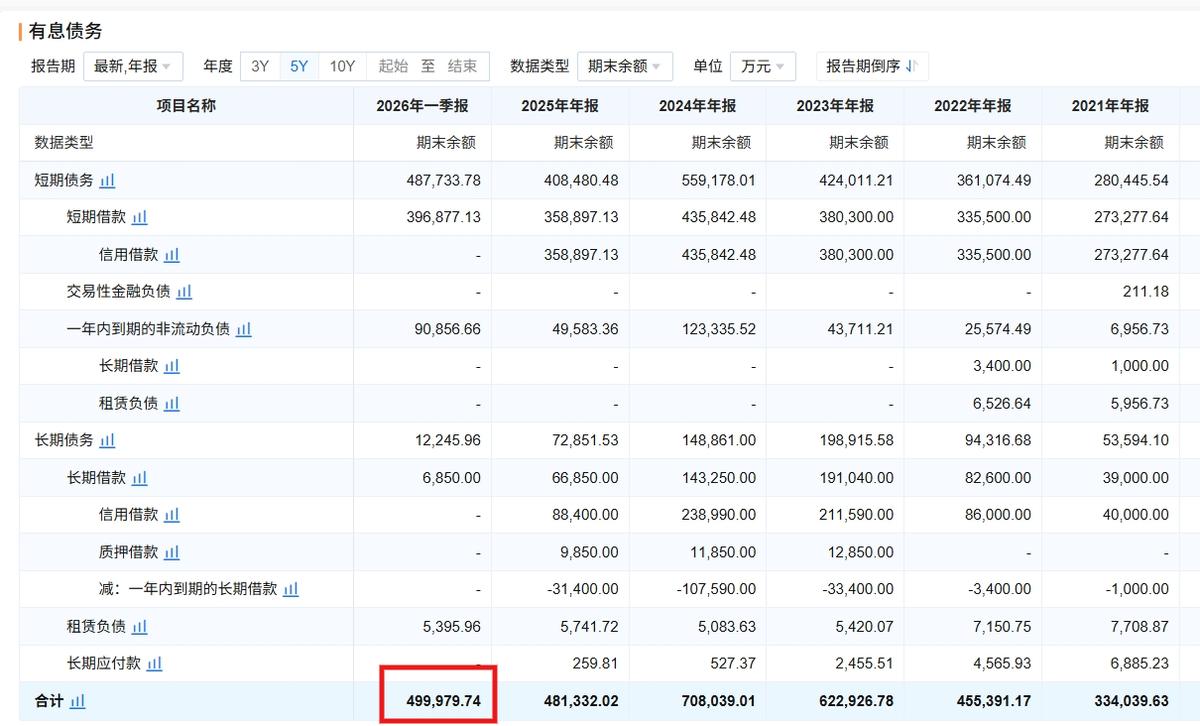Click the 2022年年报 column header
This screenshot has height=726, width=1200.
point(972,106)
